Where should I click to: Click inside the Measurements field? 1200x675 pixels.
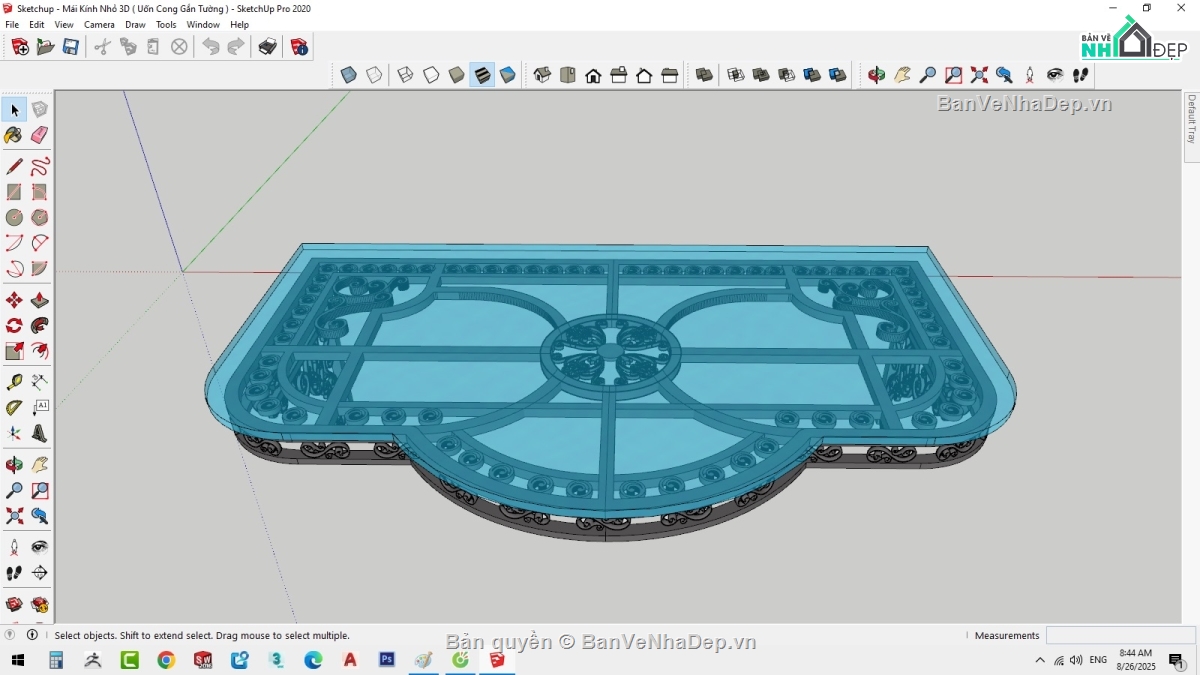[x=1120, y=635]
